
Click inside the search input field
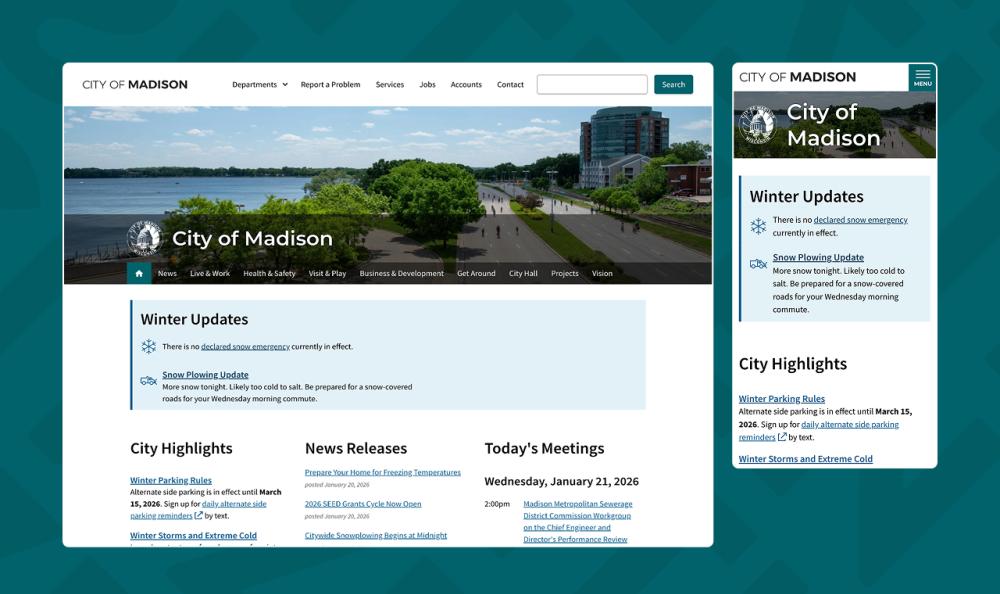click(590, 84)
